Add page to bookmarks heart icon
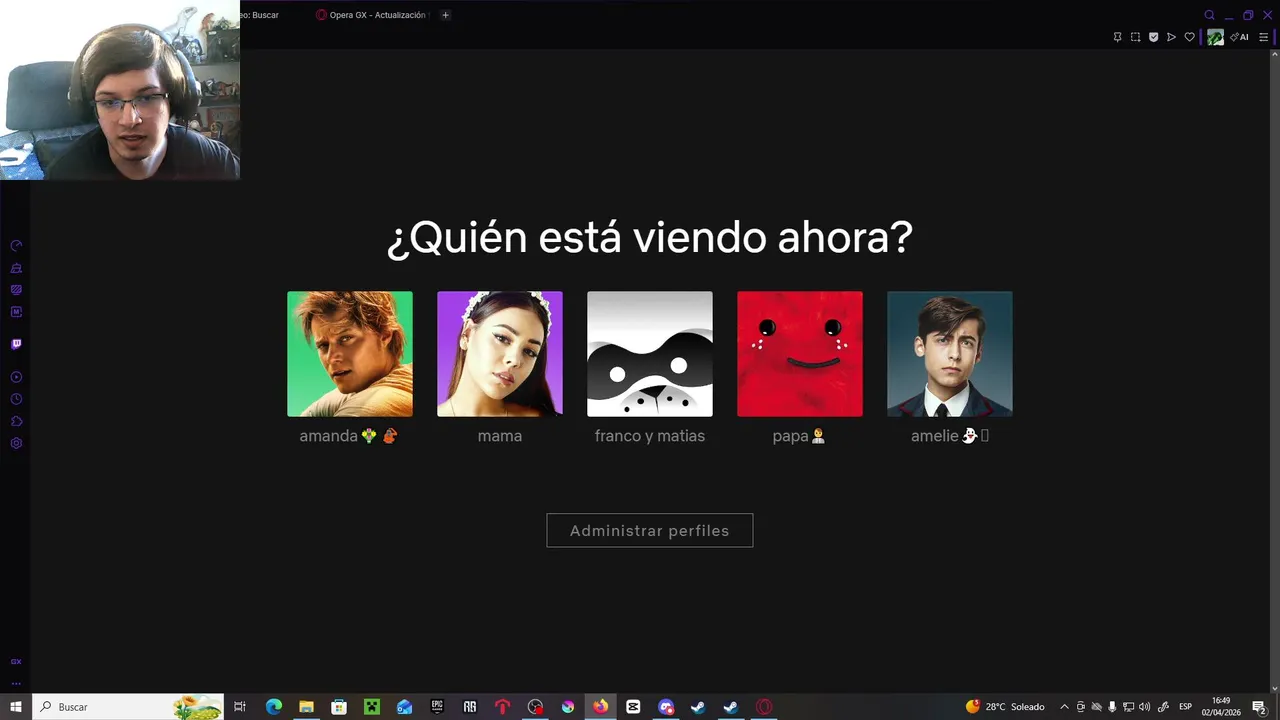This screenshot has height=720, width=1280. point(1189,37)
